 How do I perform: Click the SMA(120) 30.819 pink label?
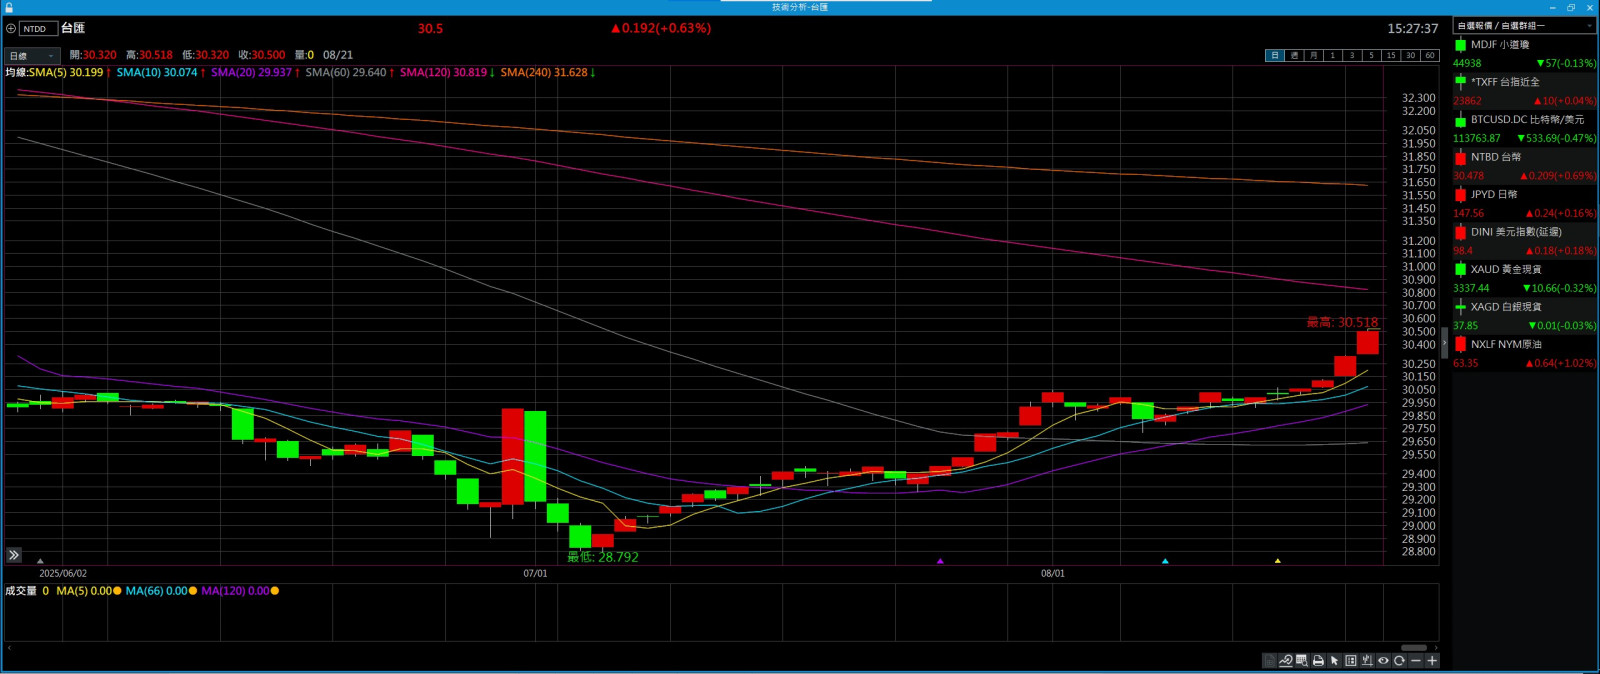[x=444, y=73]
